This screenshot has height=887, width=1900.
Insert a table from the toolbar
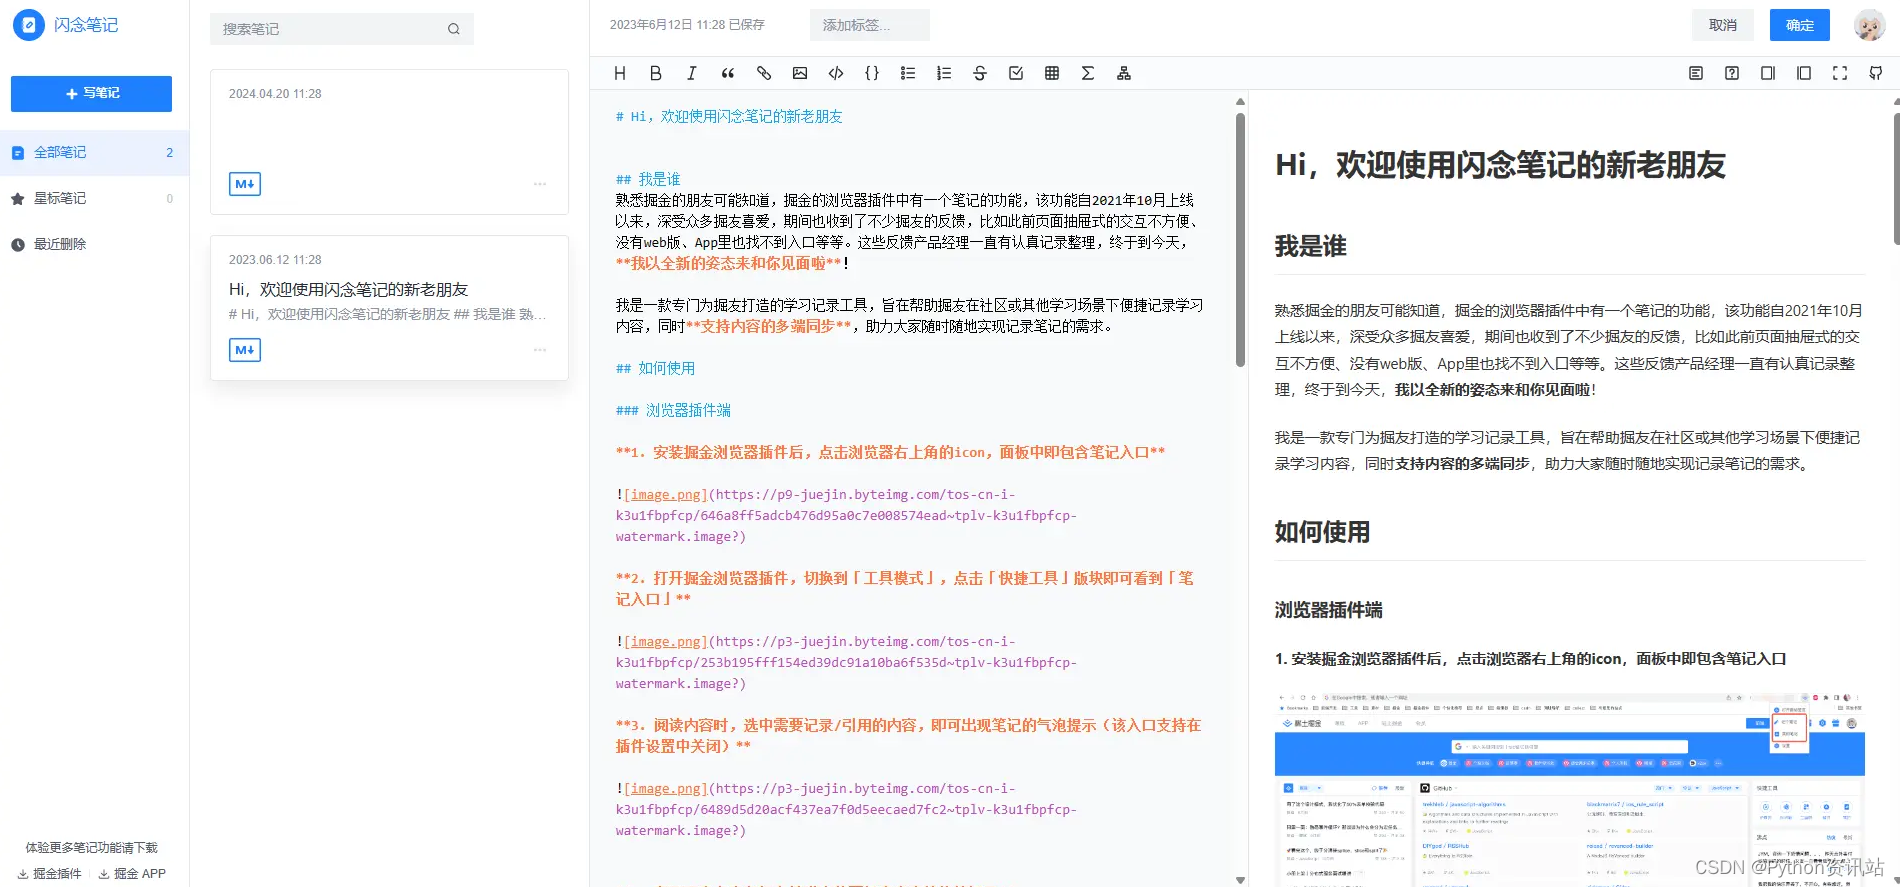tap(1052, 73)
